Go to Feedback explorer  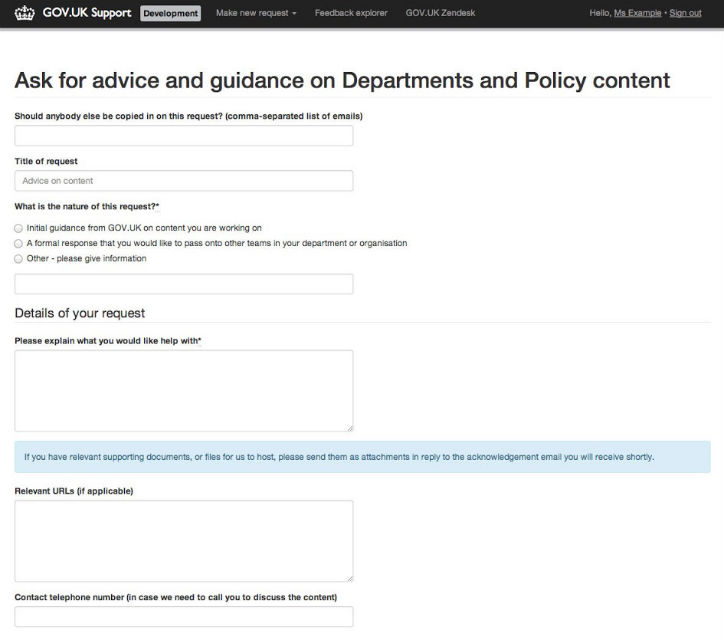351,13
